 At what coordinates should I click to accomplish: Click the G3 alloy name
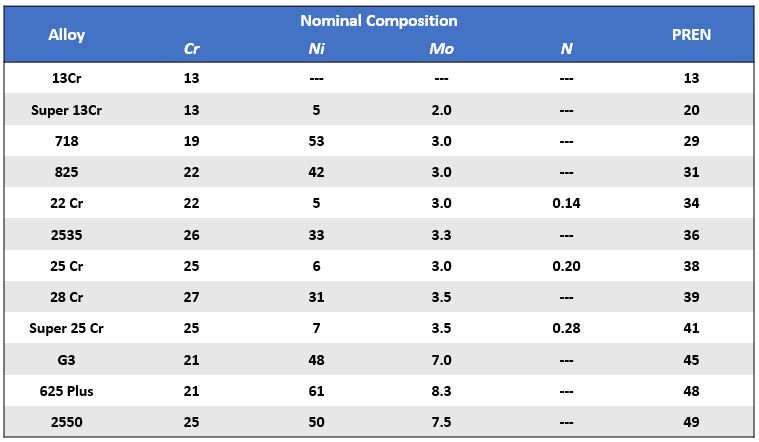coord(66,360)
